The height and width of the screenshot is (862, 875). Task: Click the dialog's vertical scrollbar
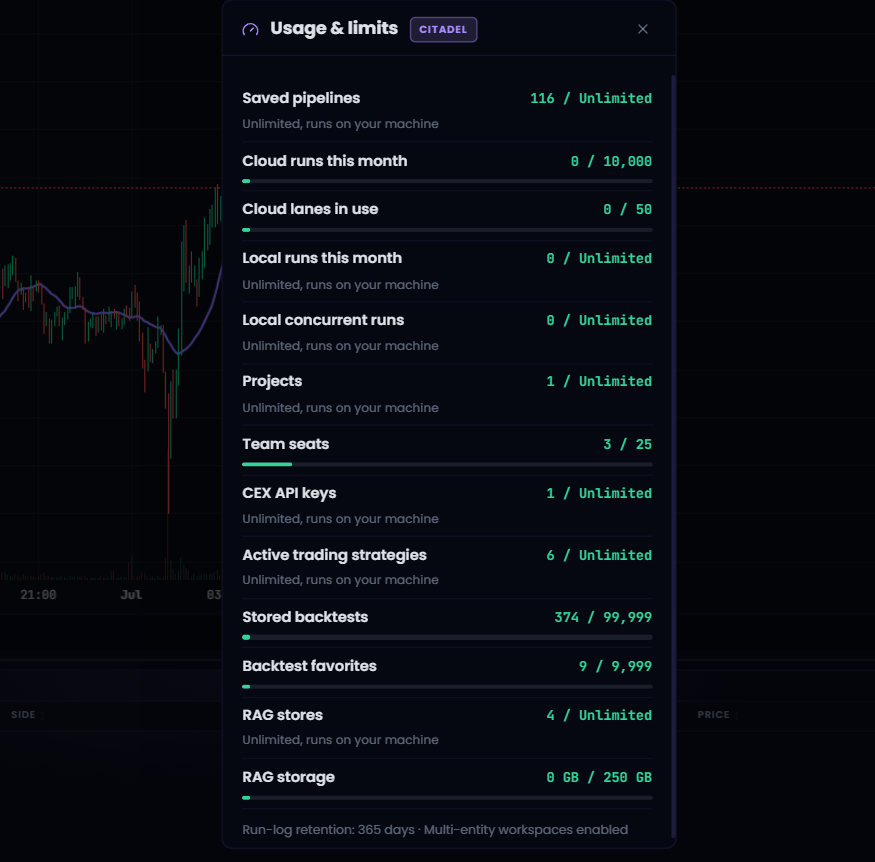pos(673,456)
